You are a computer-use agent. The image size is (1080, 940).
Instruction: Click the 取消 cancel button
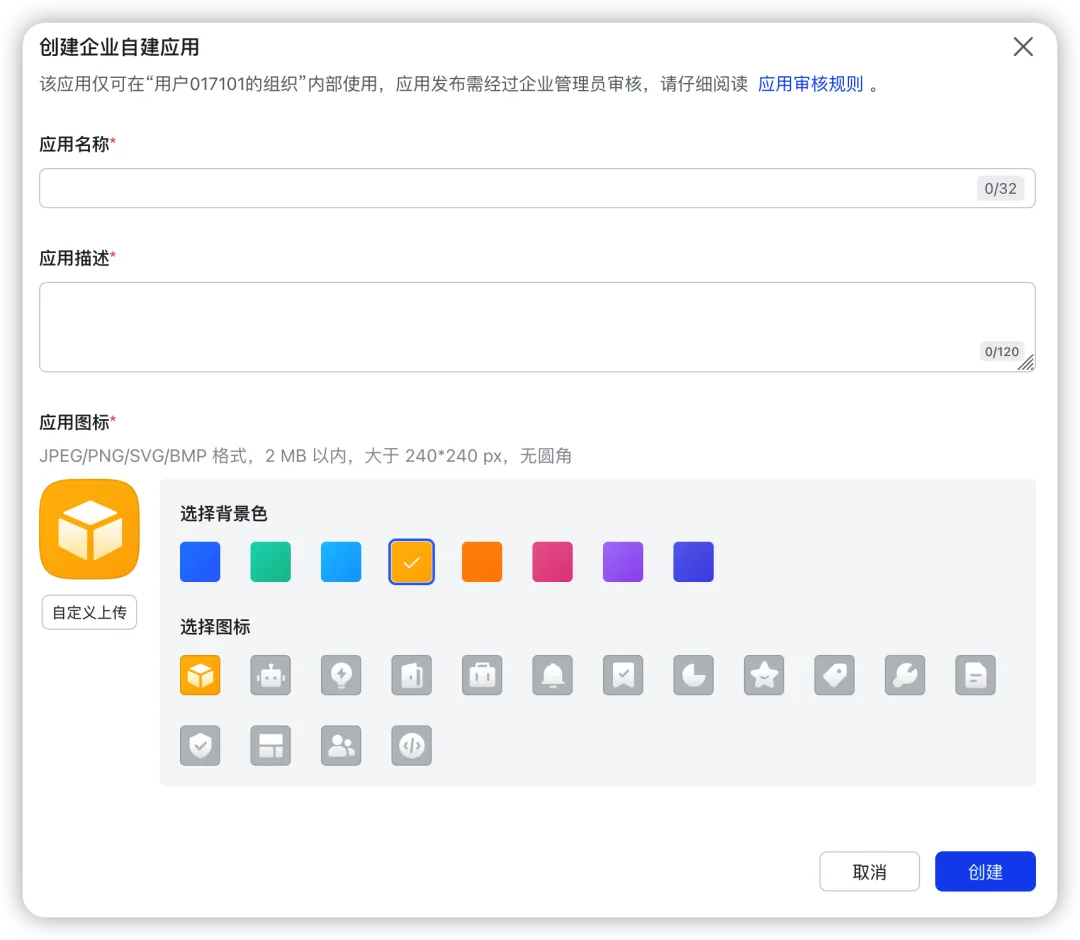point(869,872)
